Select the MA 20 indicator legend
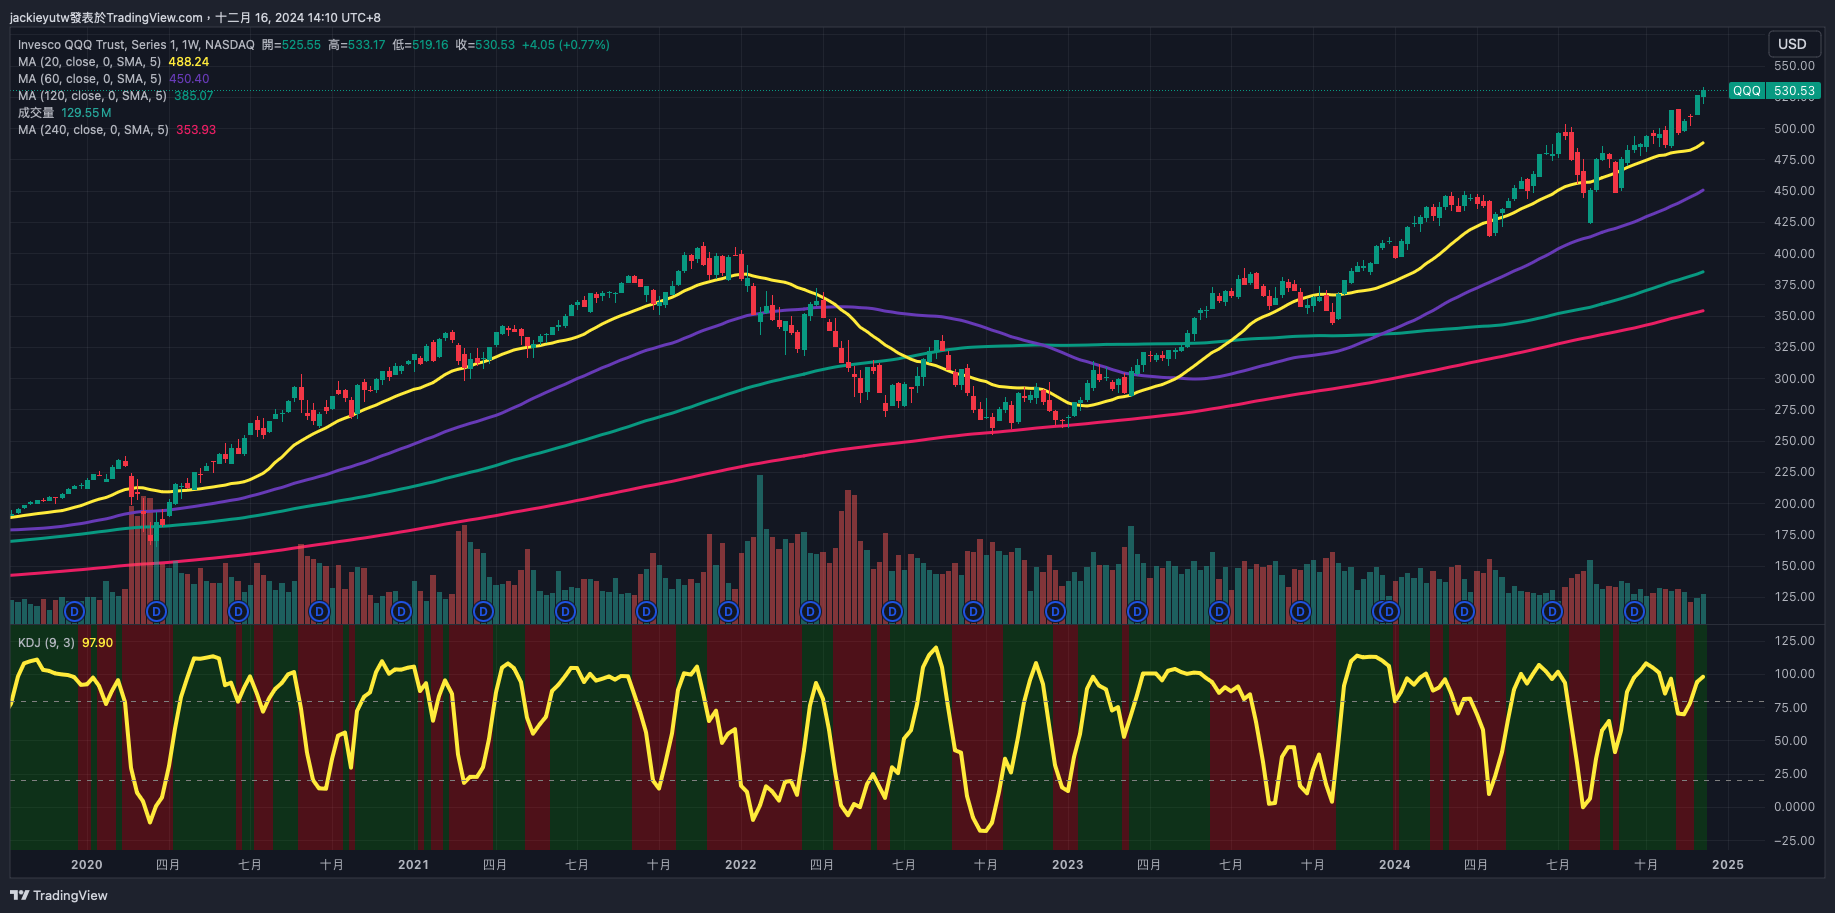This screenshot has width=1835, height=913. (x=90, y=62)
